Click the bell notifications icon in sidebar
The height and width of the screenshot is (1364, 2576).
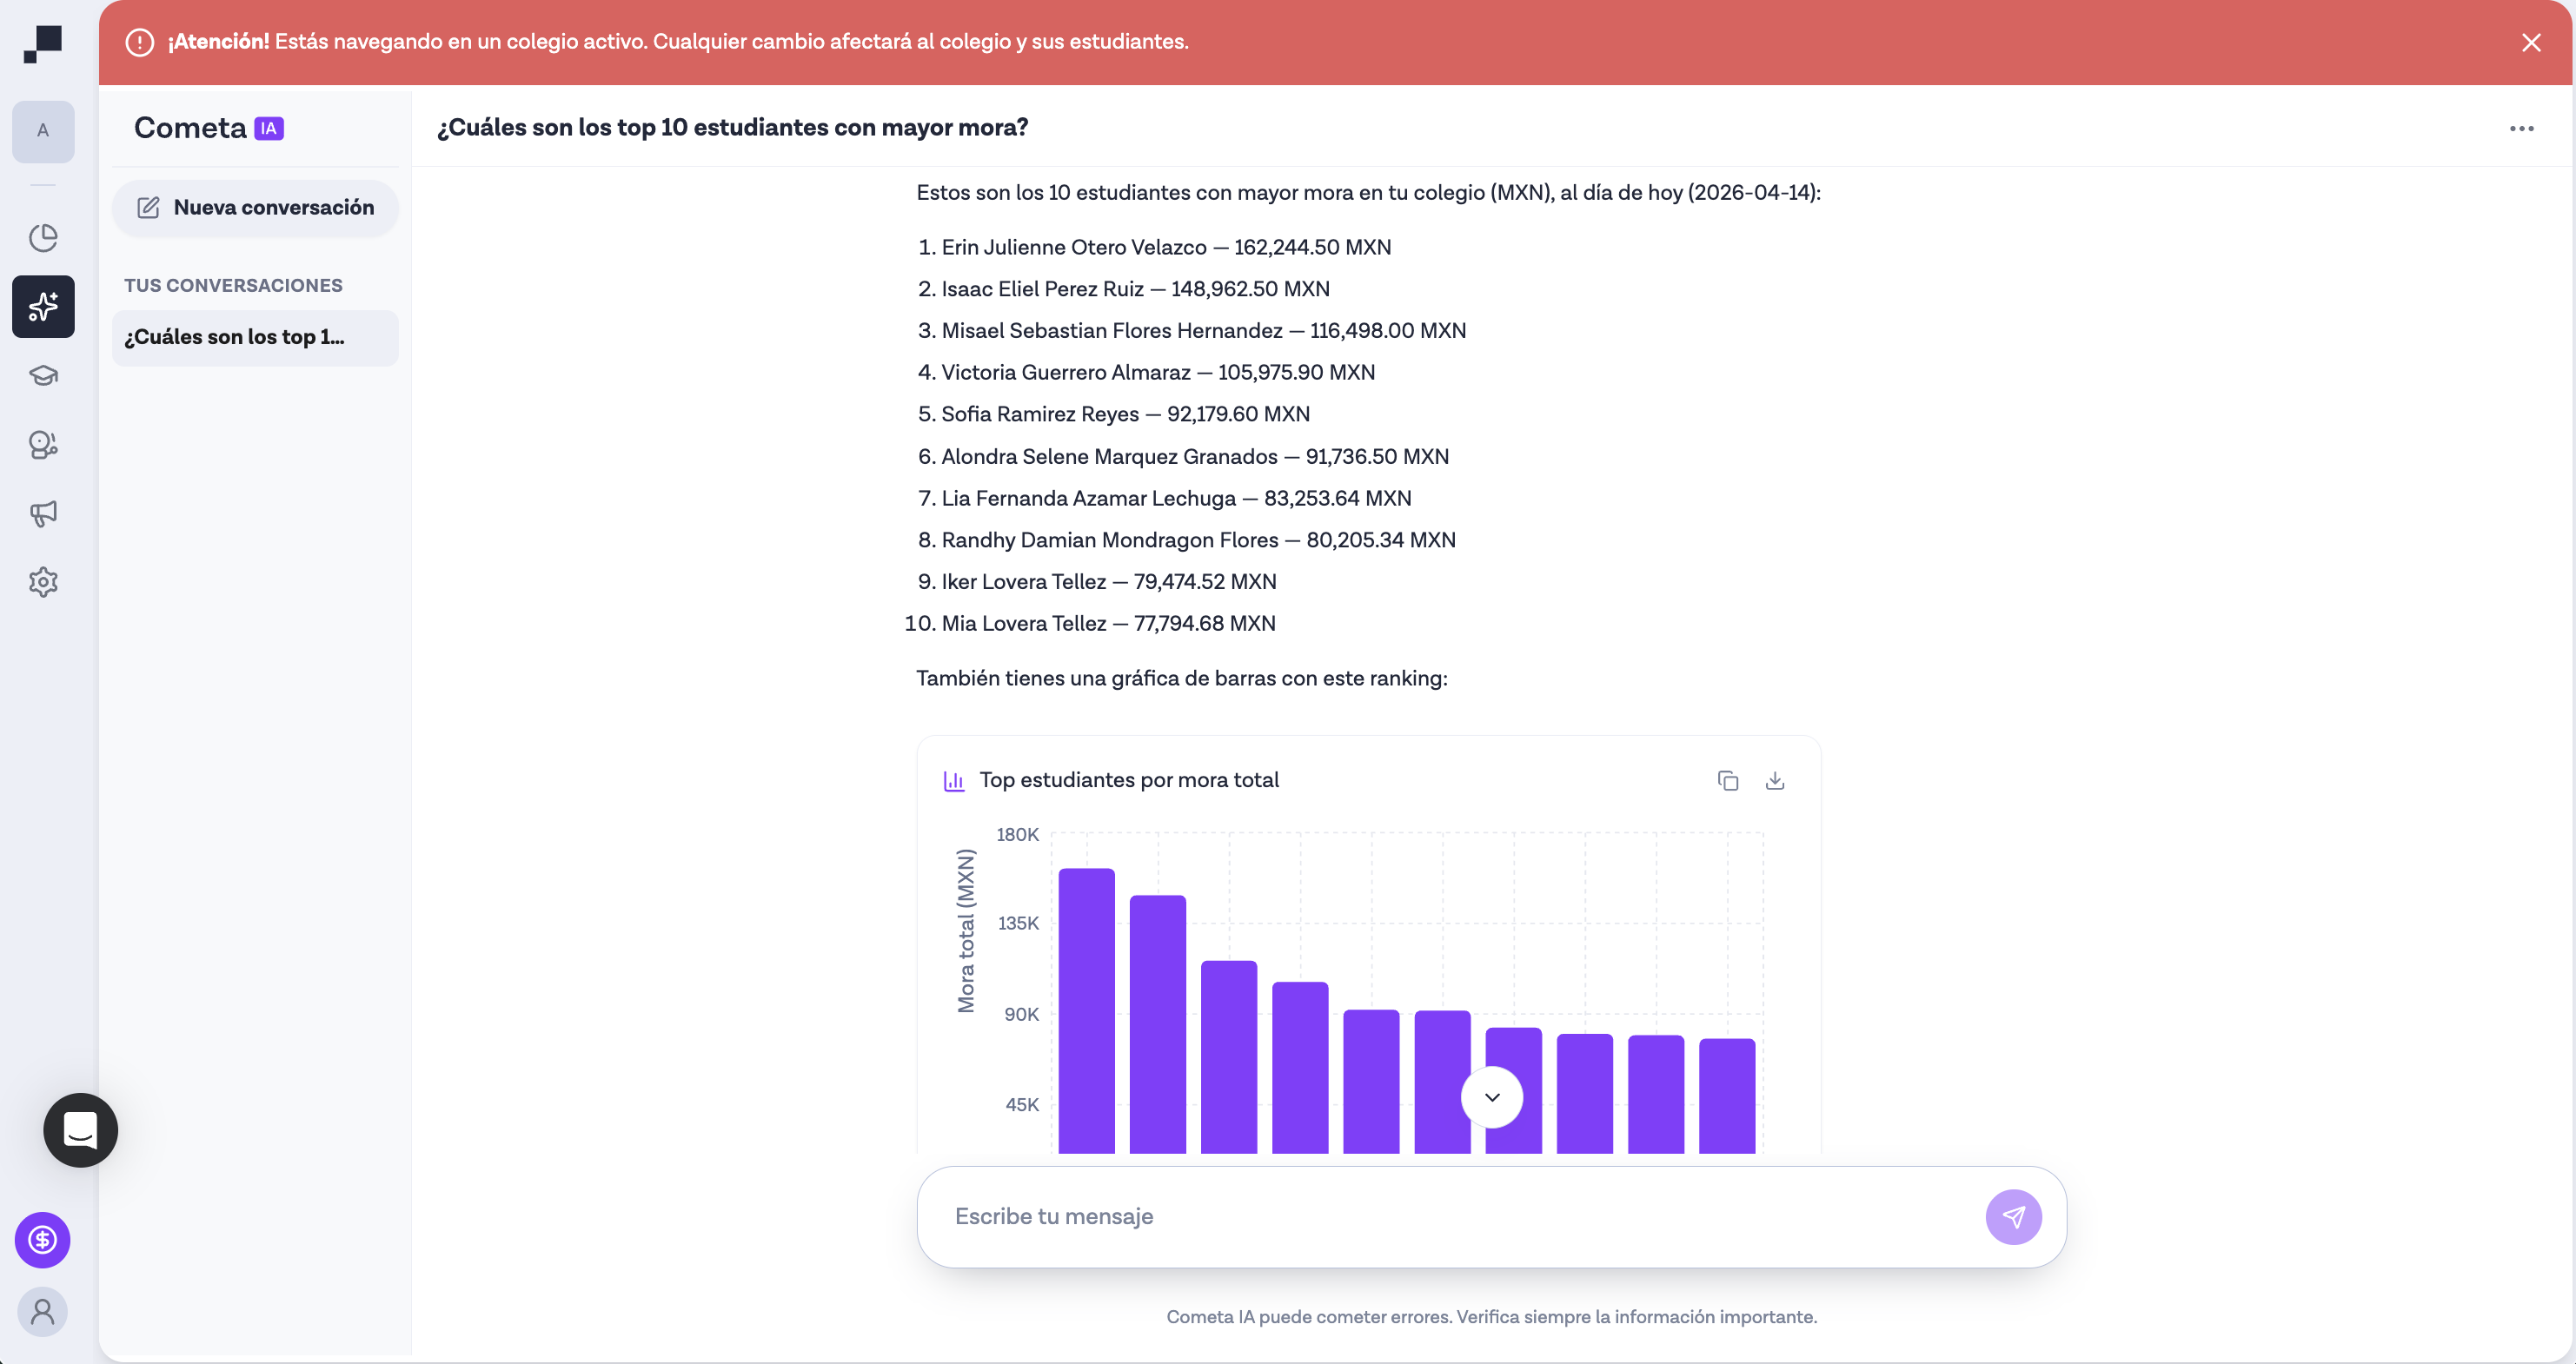tap(43, 445)
